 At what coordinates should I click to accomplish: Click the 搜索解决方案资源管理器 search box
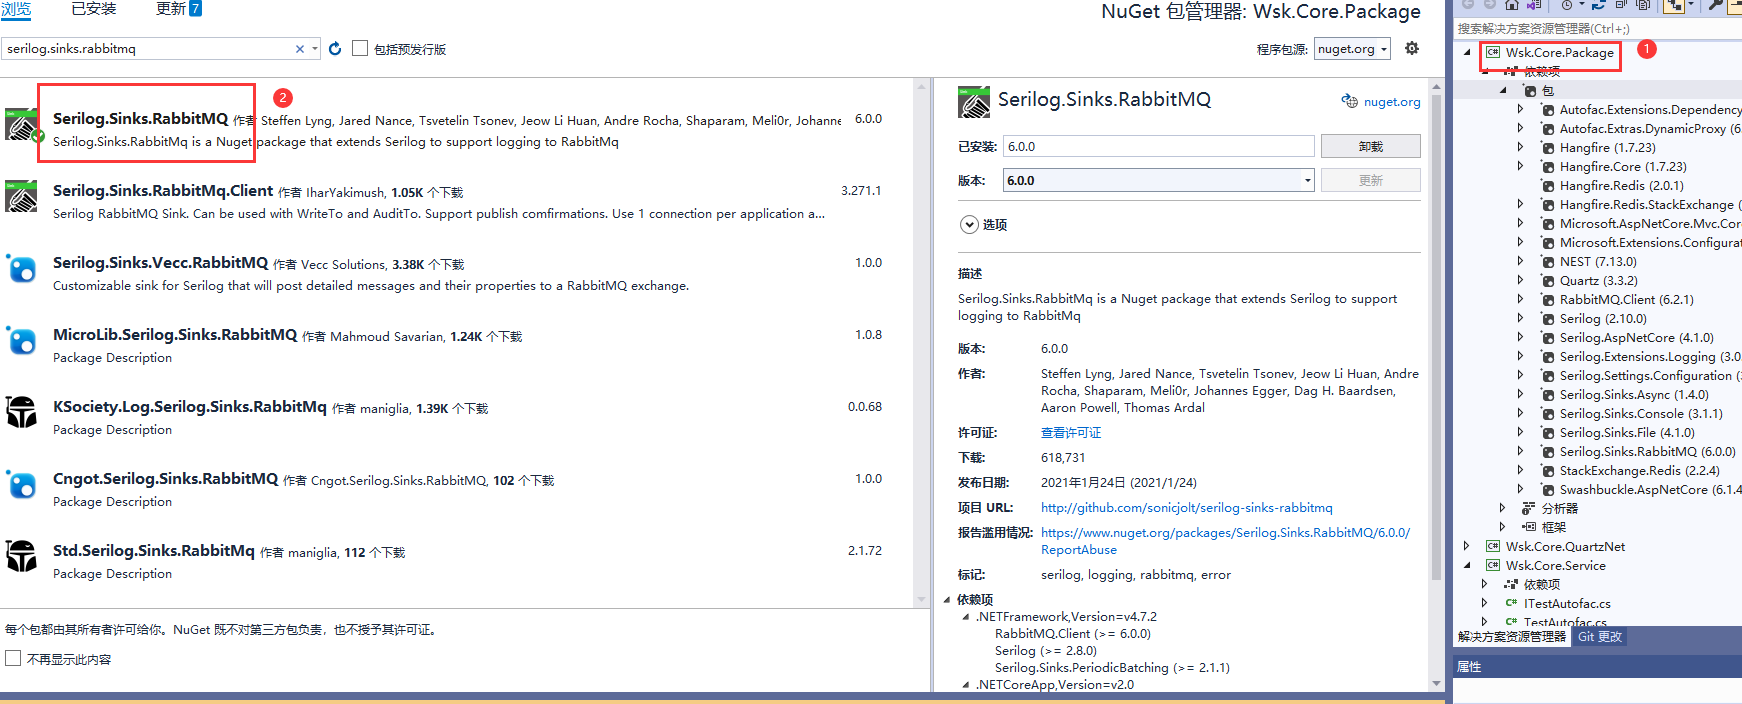click(1596, 29)
